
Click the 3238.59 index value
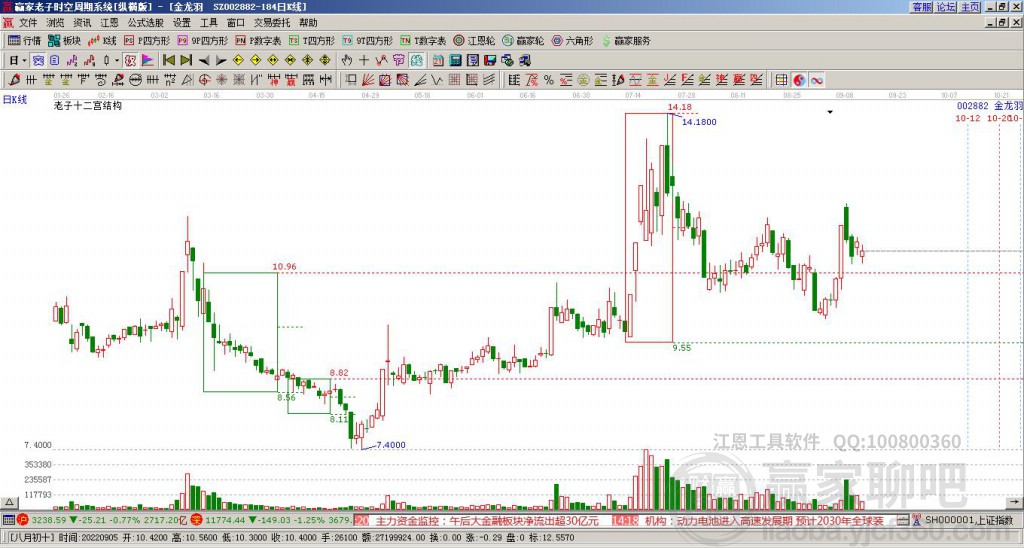pos(49,521)
